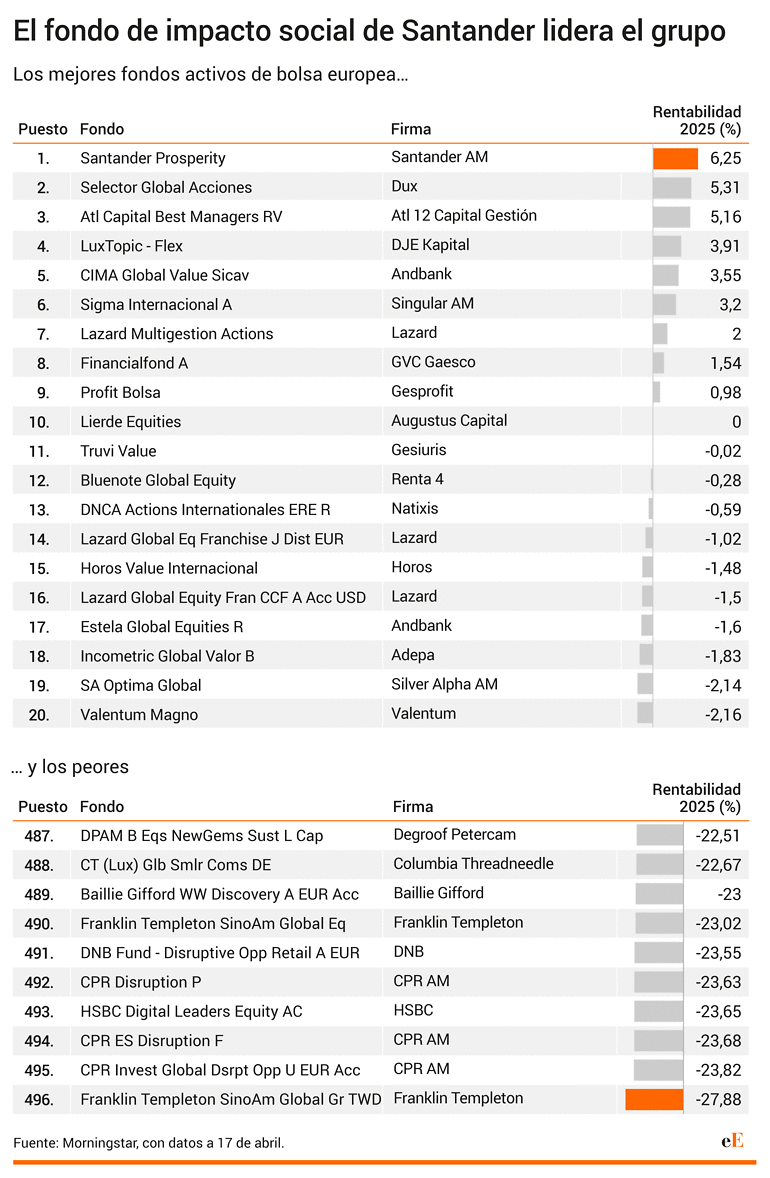Viewport: 770px width, 1178px height.
Task: Click the orange bar for Santander Prosperity
Action: (x=675, y=159)
